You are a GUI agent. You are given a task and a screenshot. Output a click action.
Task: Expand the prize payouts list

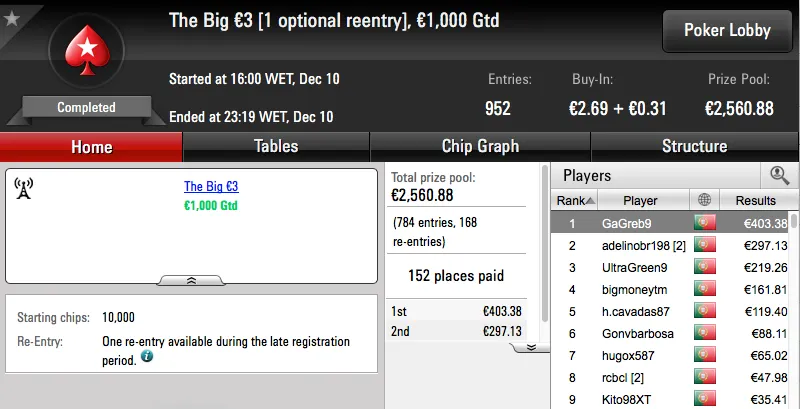(531, 347)
